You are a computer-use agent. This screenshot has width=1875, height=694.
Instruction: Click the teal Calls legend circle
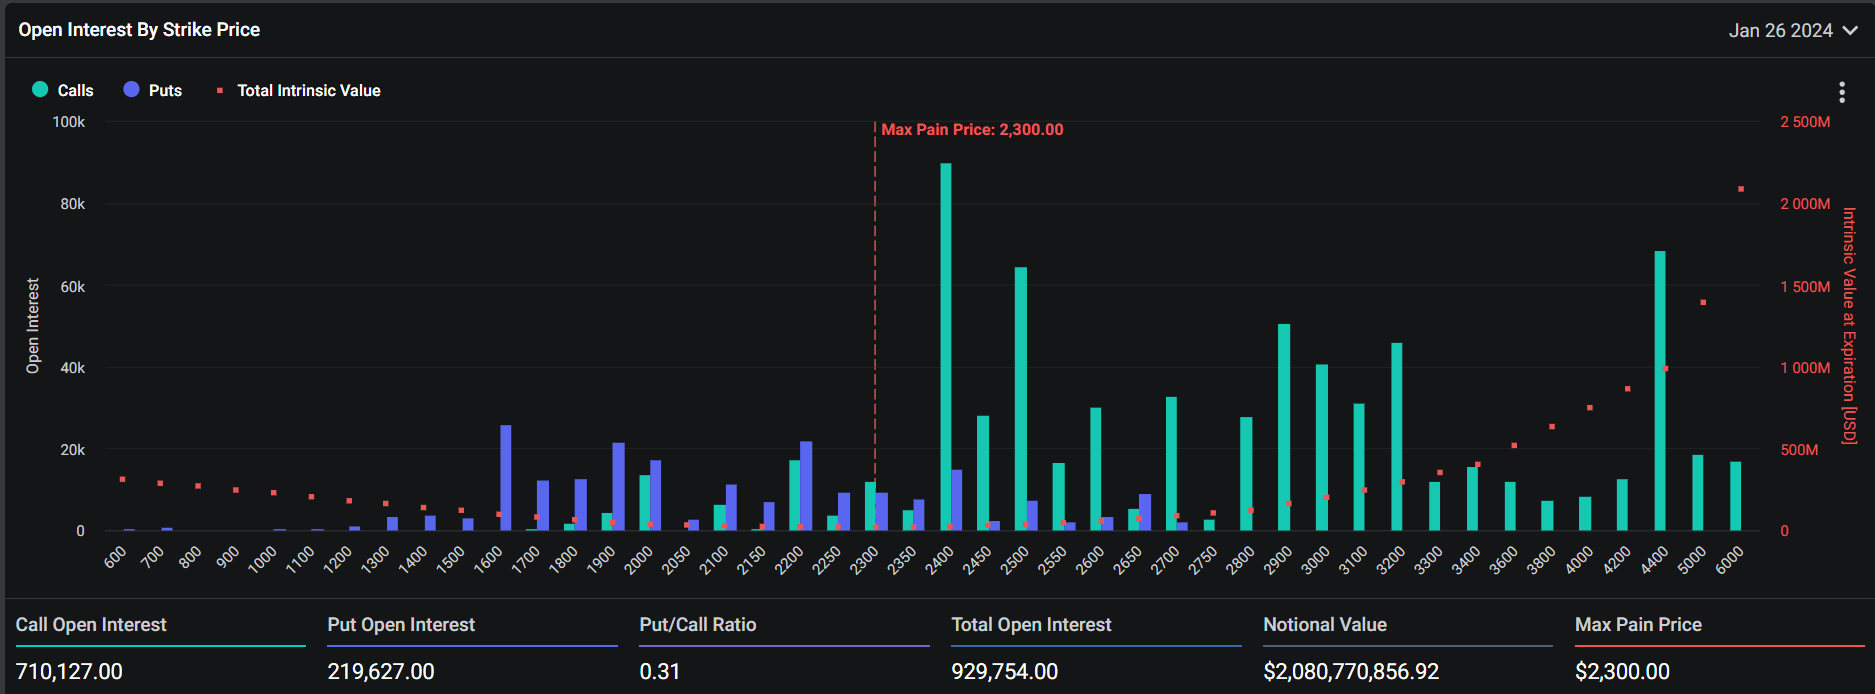coord(40,89)
